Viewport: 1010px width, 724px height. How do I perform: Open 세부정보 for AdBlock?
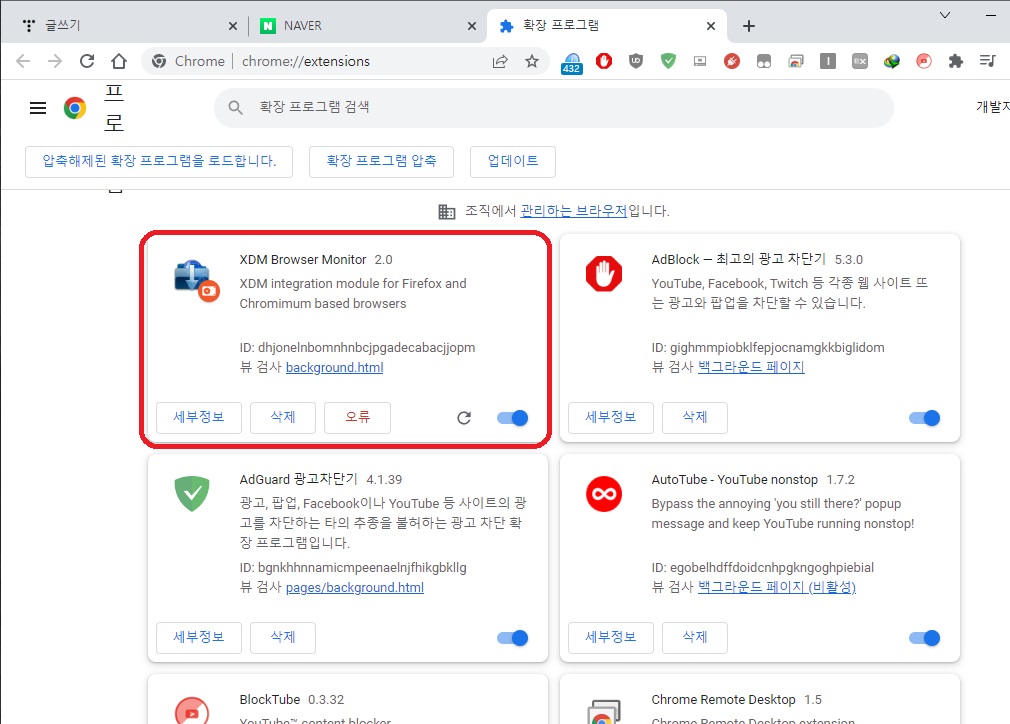[x=611, y=417]
